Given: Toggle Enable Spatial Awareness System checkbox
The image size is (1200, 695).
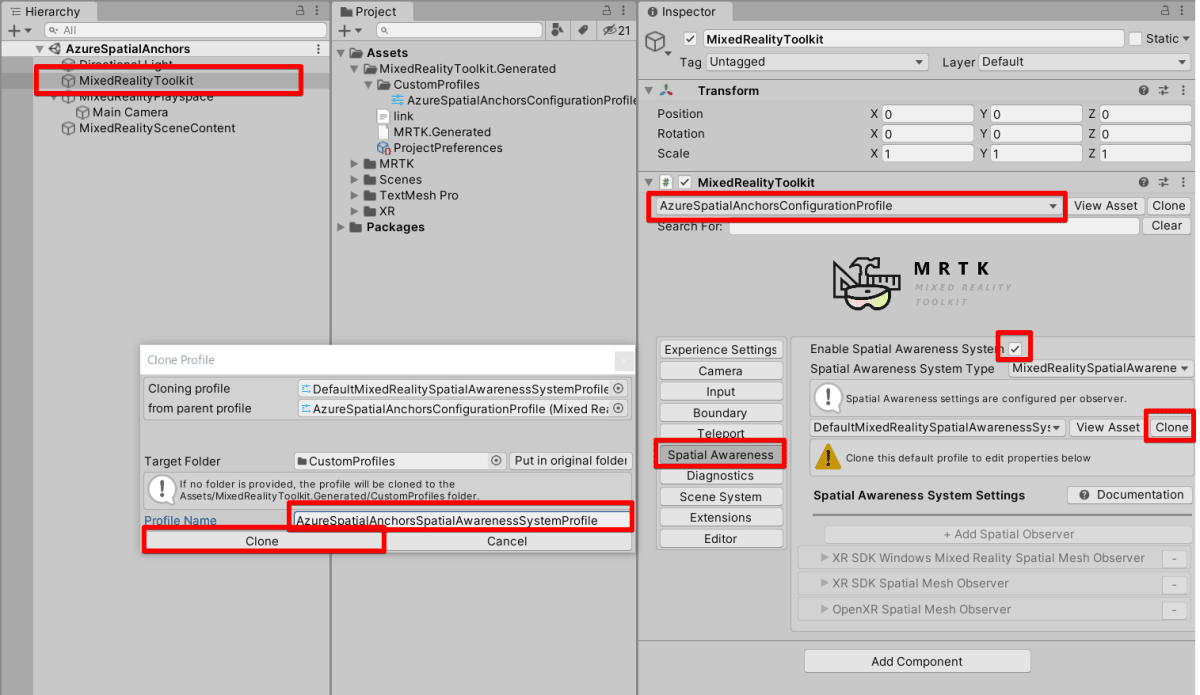Looking at the screenshot, I should pyautogui.click(x=1015, y=349).
